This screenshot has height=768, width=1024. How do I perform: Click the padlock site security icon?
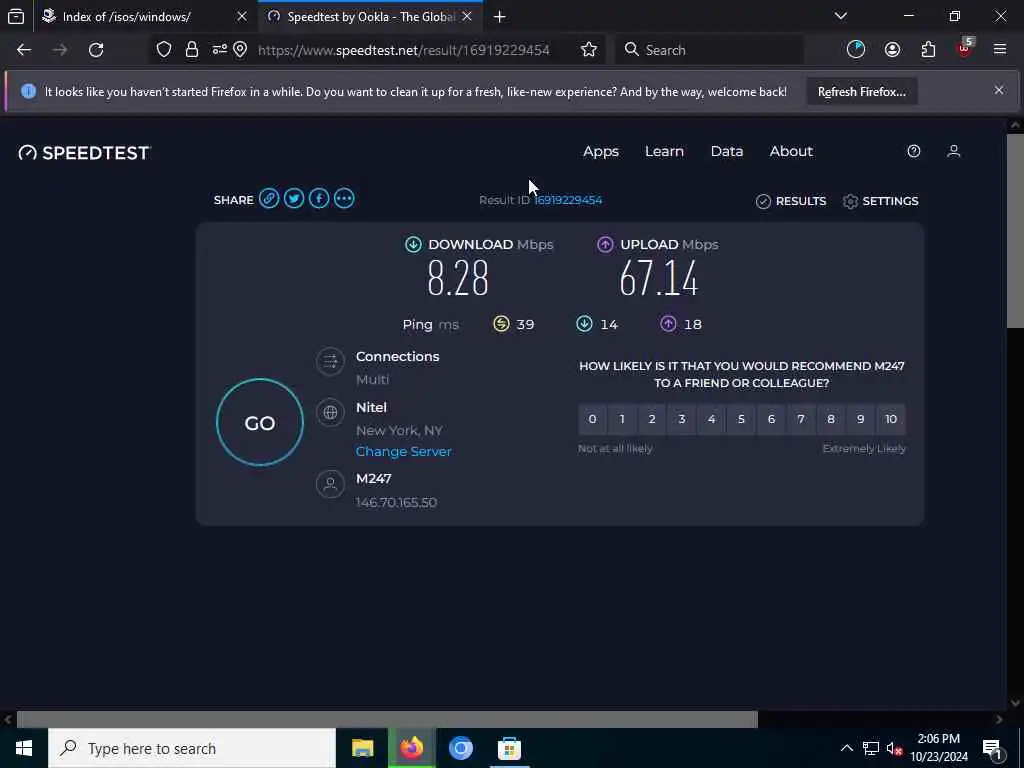pyautogui.click(x=191, y=50)
